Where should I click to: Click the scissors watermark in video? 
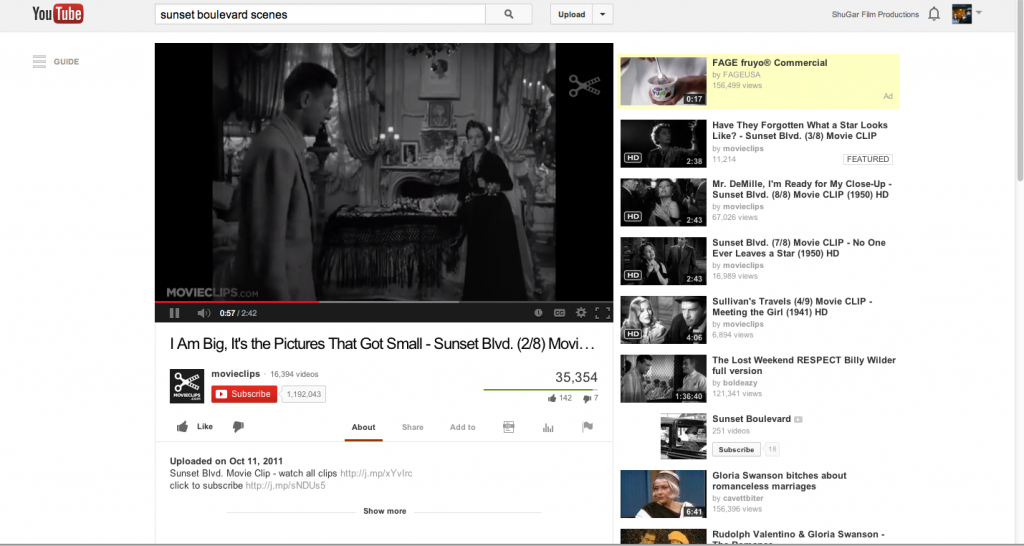(584, 86)
